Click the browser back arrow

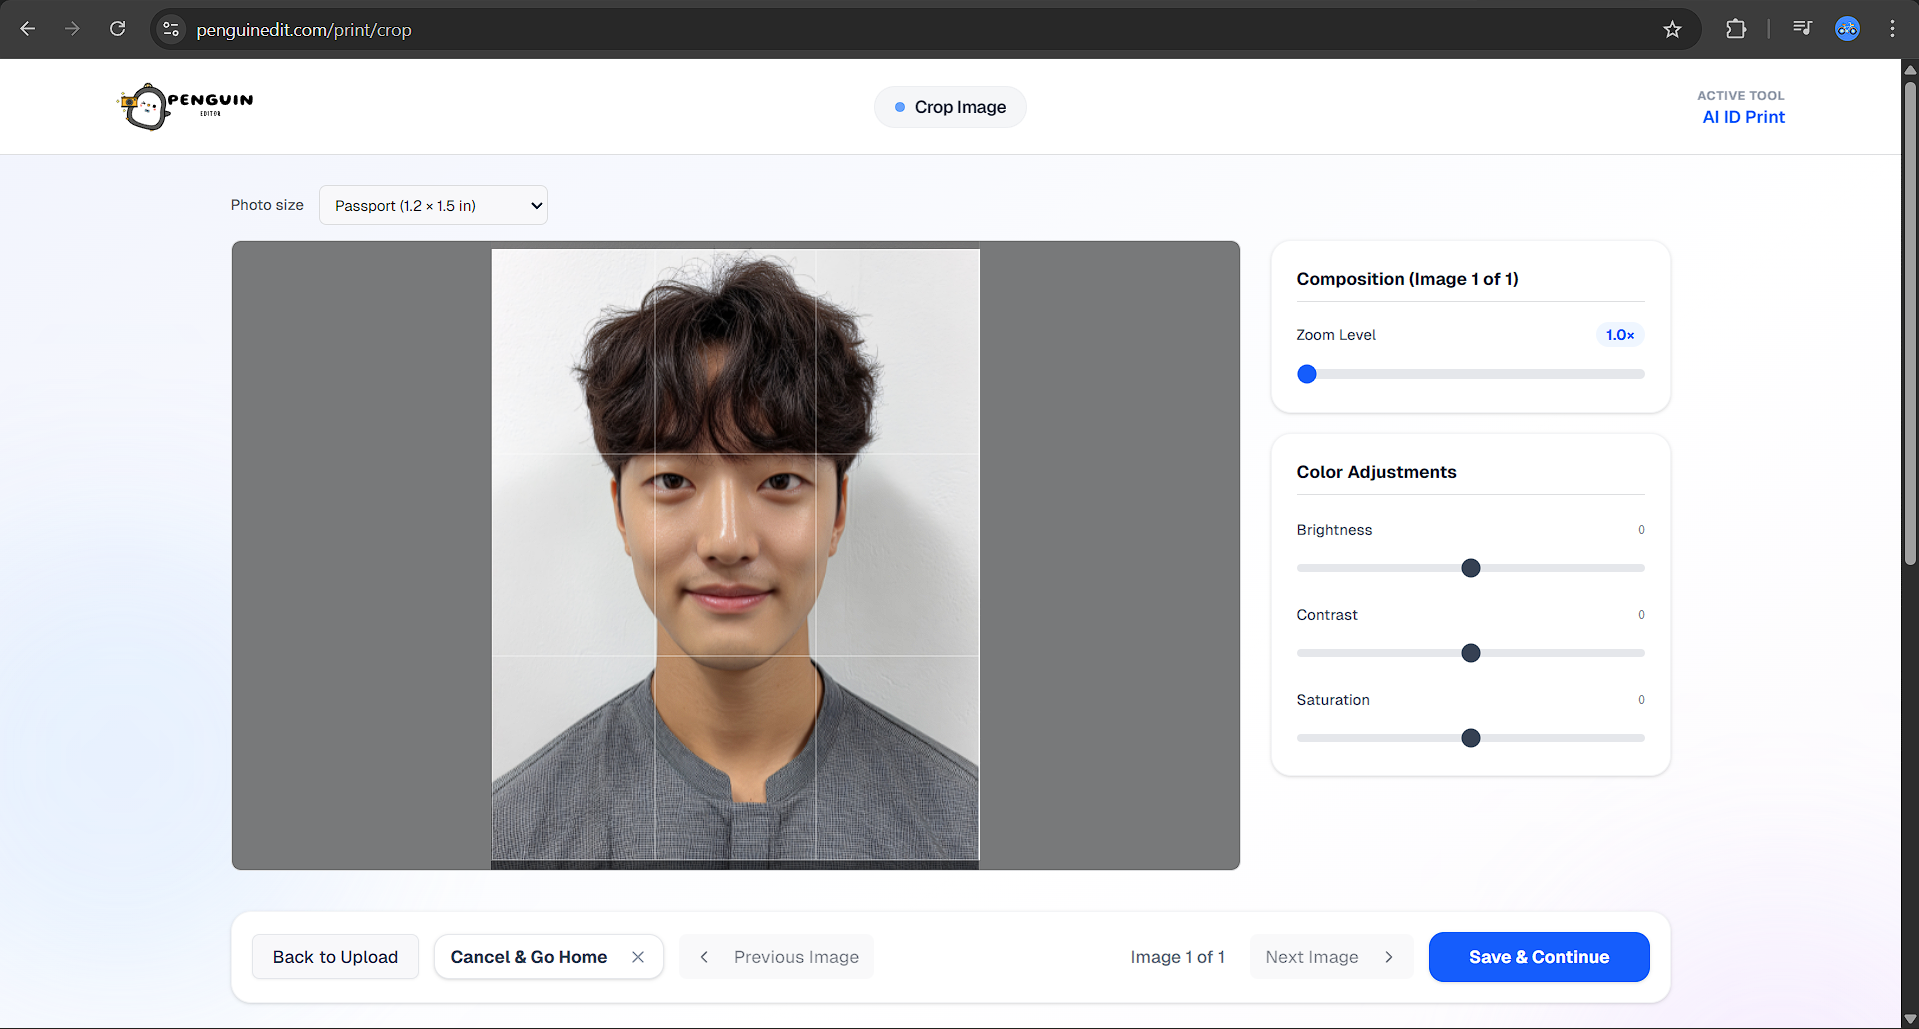click(28, 29)
